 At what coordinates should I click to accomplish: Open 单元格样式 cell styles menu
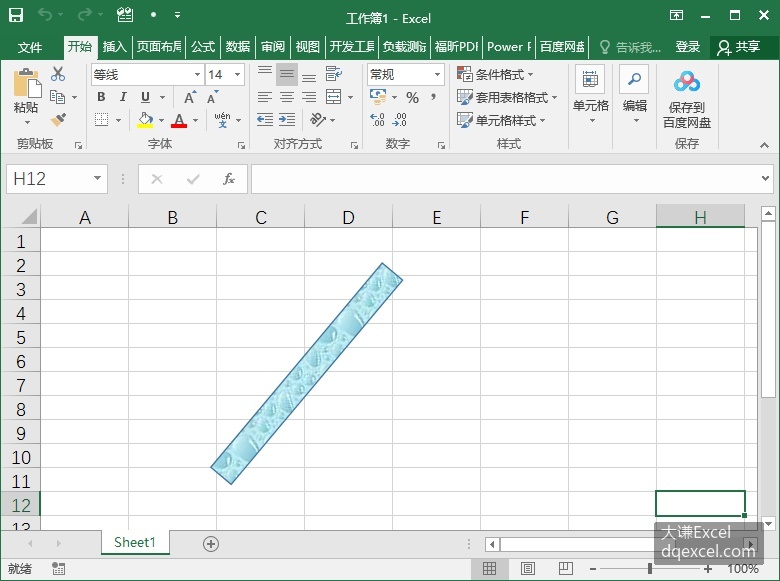coord(501,120)
